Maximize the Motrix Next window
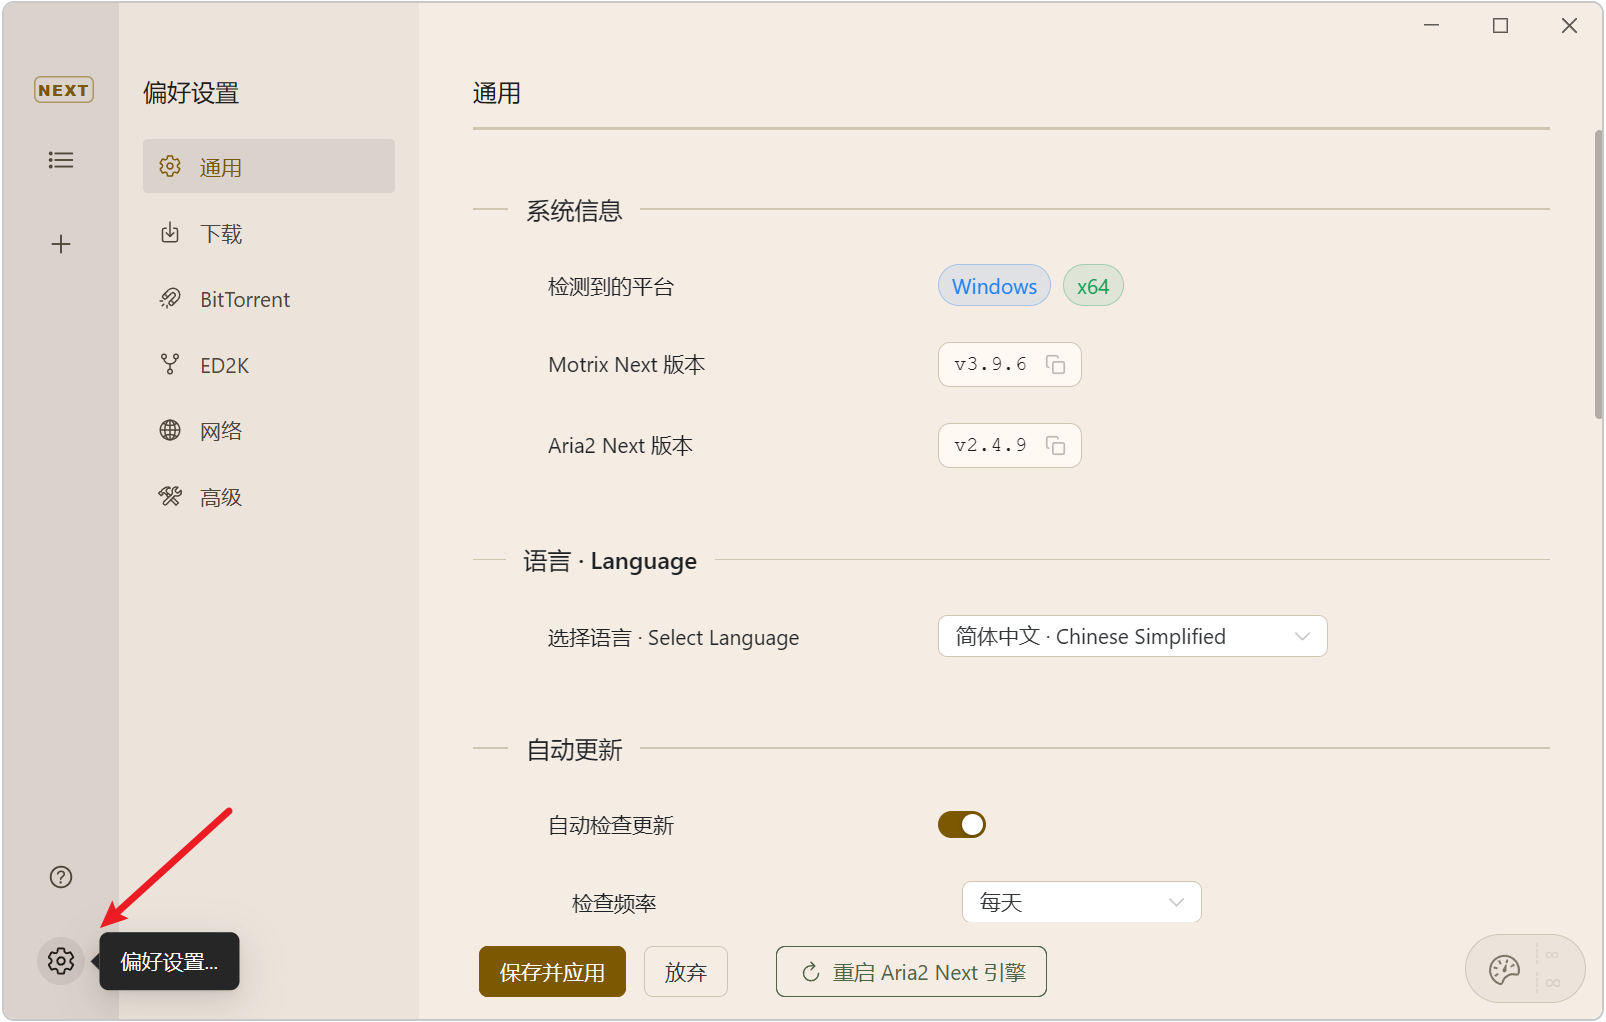1606x1022 pixels. tap(1500, 25)
